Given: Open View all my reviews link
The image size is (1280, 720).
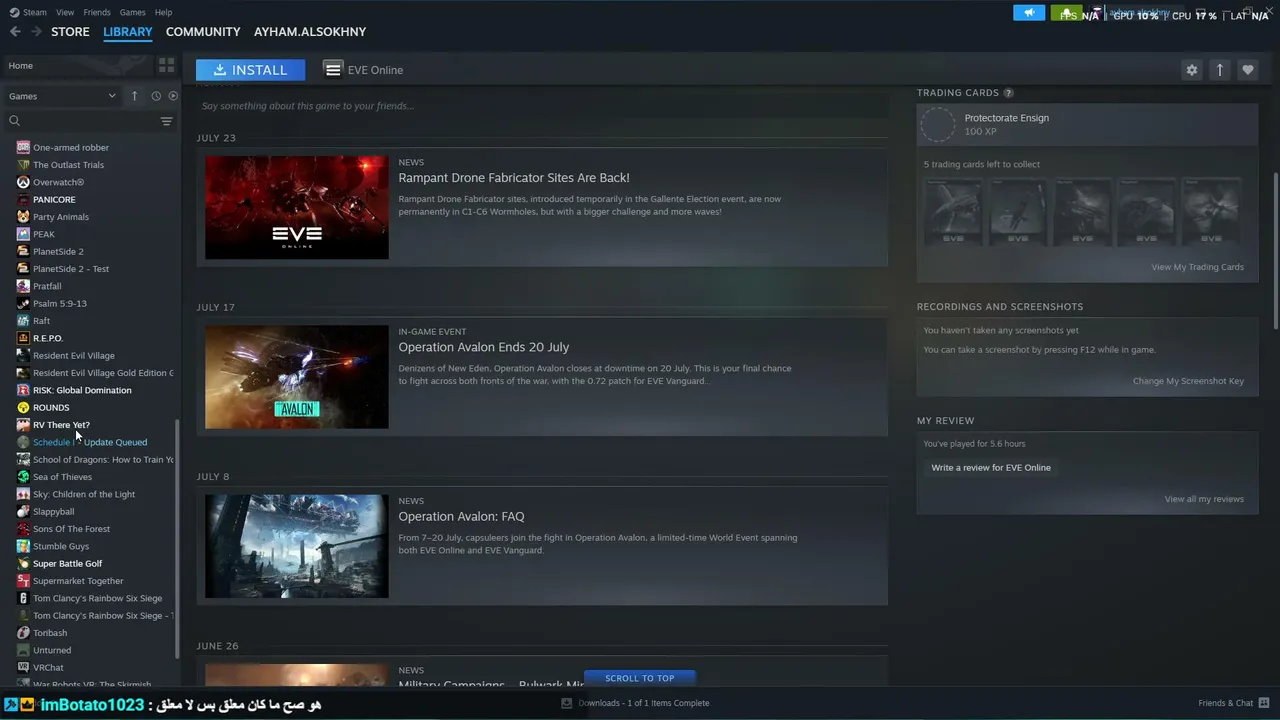Looking at the screenshot, I should click(1204, 499).
